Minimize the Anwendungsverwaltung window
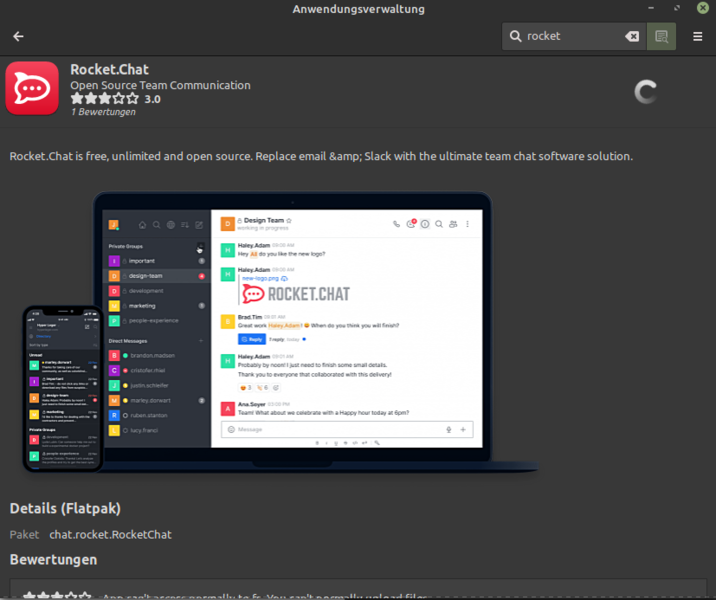Viewport: 716px width, 600px height. click(x=651, y=8)
